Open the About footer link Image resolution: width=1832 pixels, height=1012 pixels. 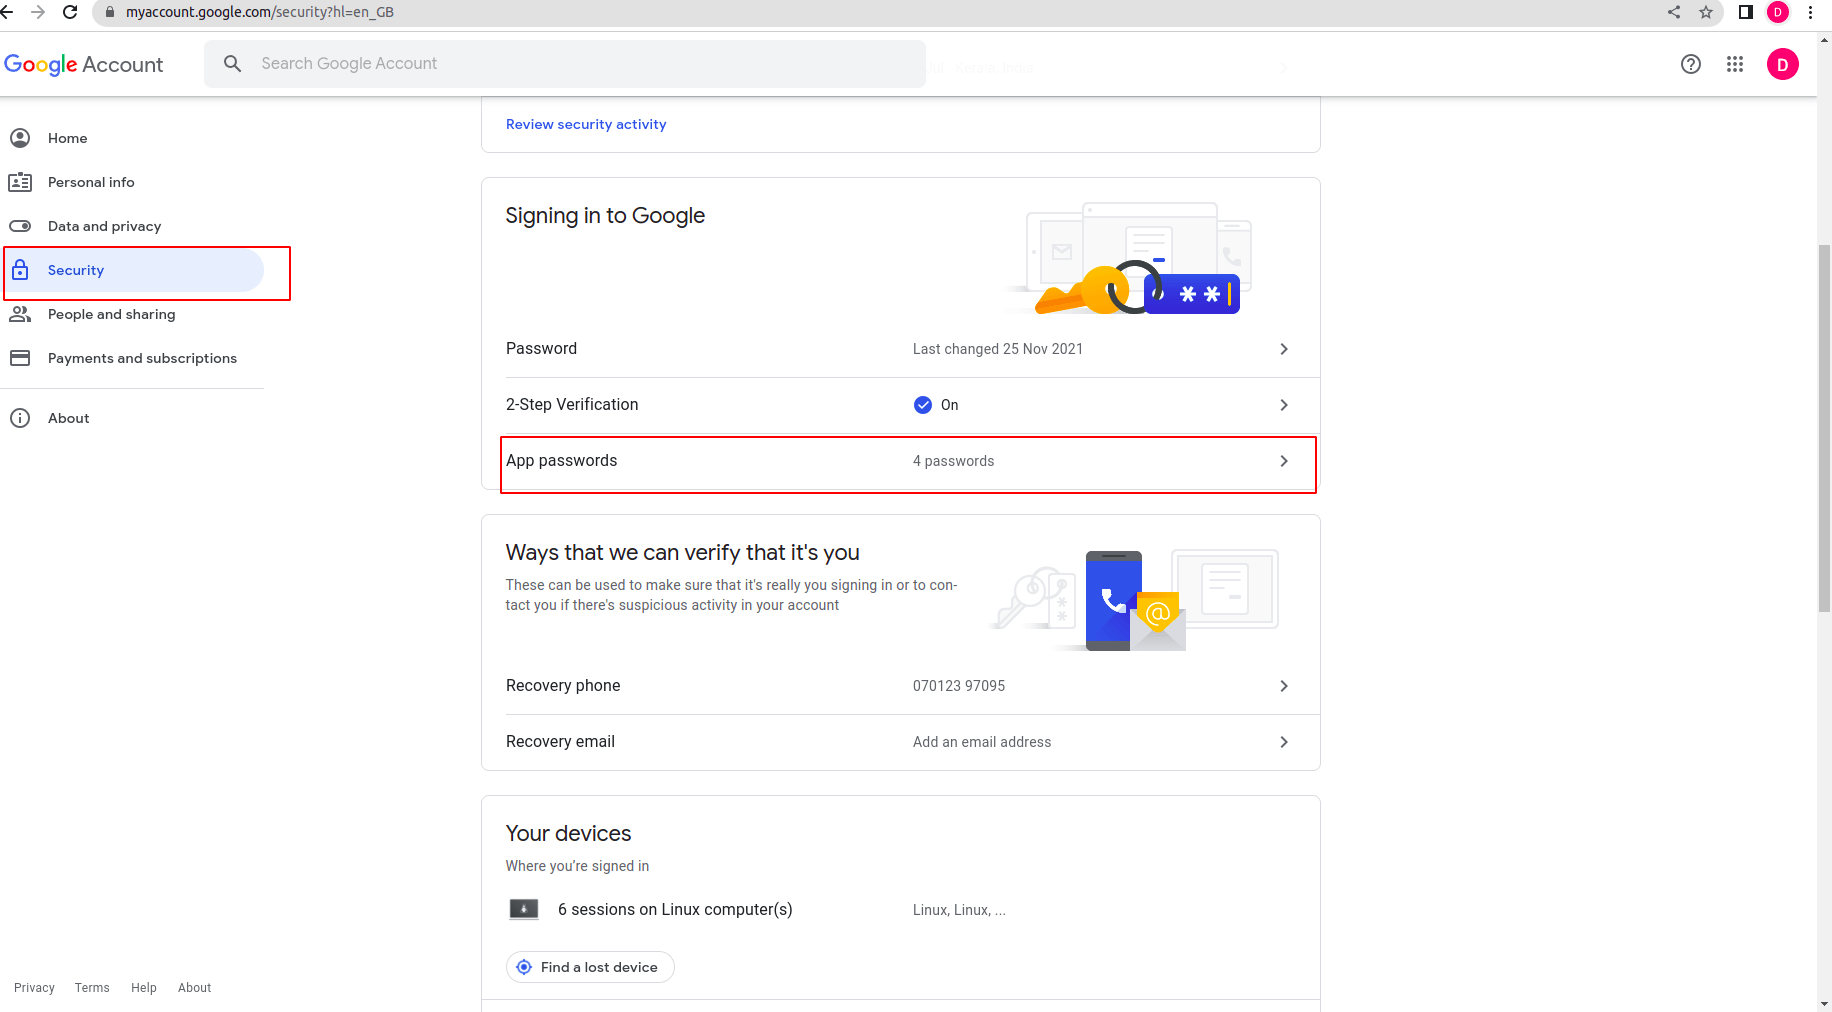(x=194, y=988)
